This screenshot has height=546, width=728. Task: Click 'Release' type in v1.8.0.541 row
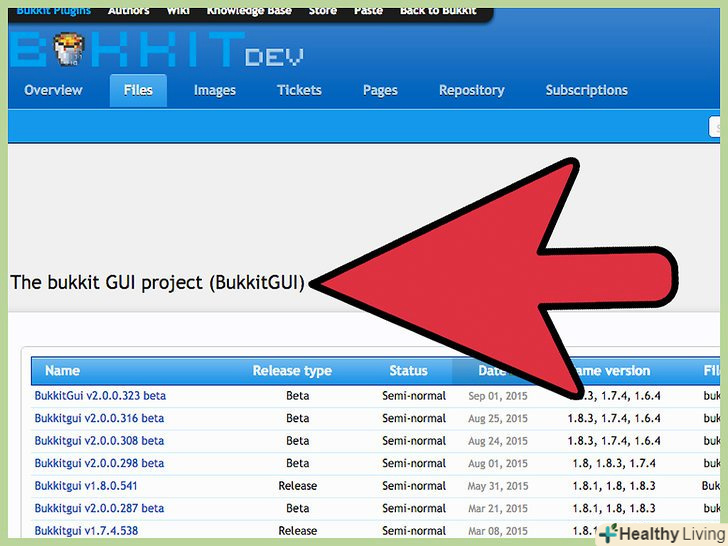pos(298,486)
